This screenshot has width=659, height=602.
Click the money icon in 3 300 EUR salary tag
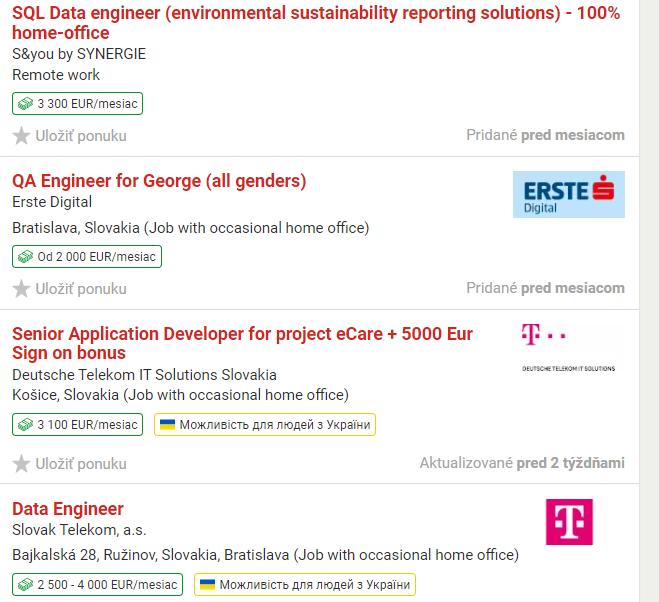[25, 103]
